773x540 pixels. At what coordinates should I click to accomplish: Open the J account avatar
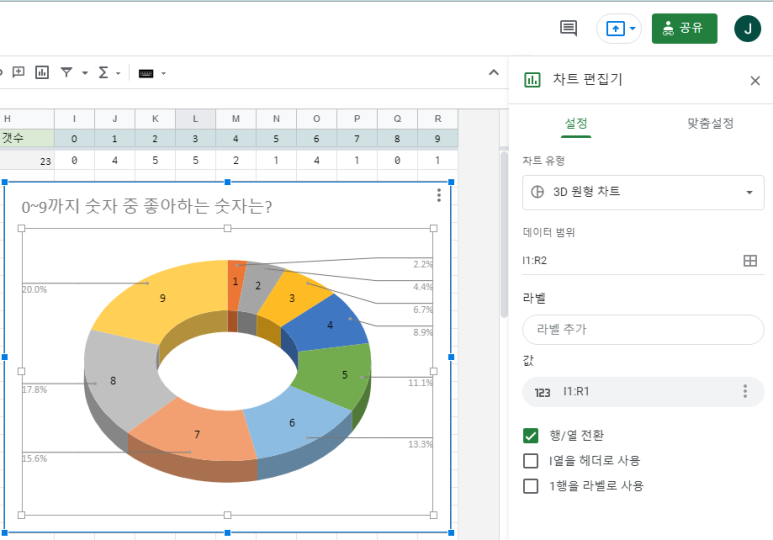[x=747, y=29]
